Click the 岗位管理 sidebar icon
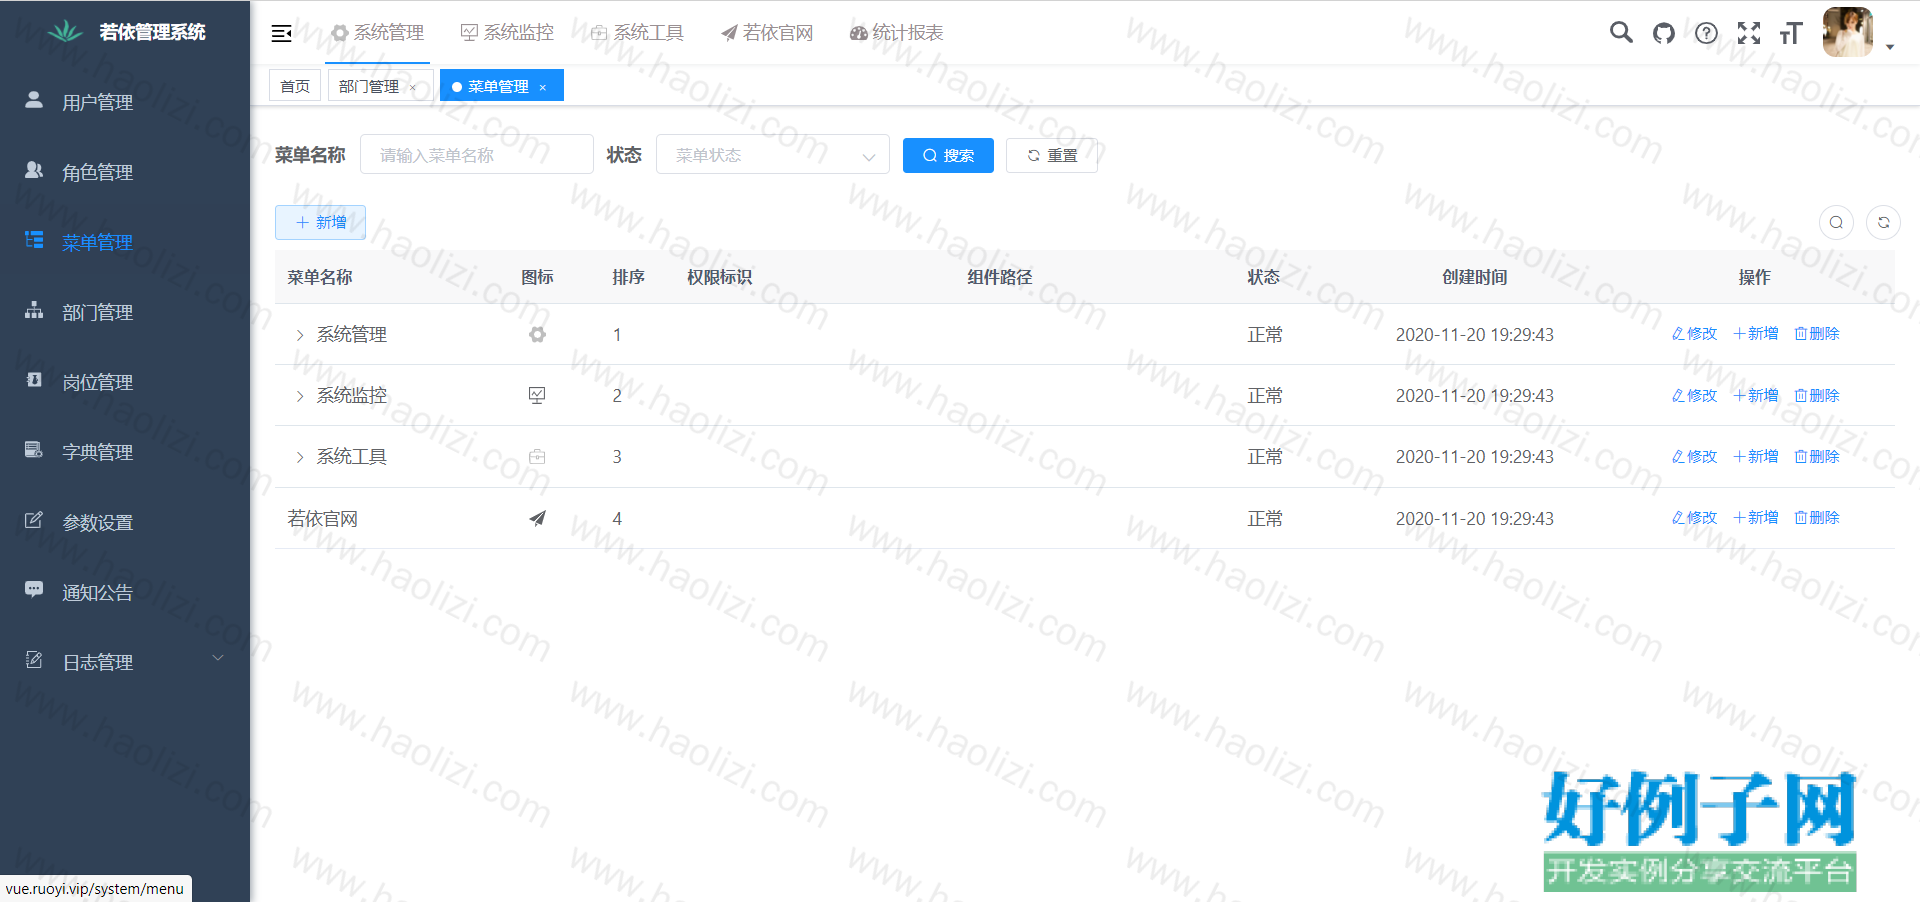 [34, 380]
